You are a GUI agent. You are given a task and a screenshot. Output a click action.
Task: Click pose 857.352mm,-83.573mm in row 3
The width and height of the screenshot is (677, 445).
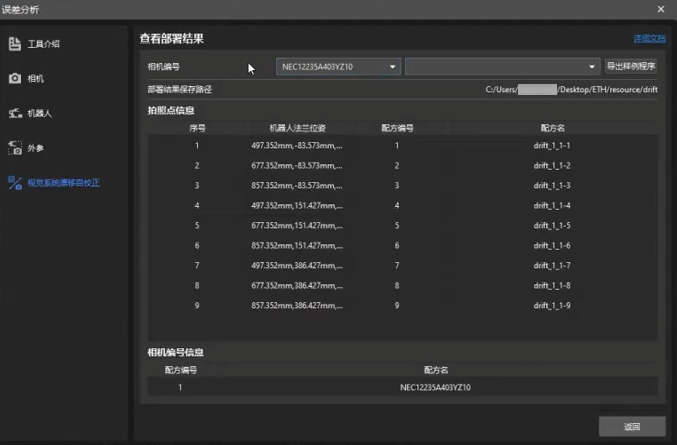(x=297, y=185)
